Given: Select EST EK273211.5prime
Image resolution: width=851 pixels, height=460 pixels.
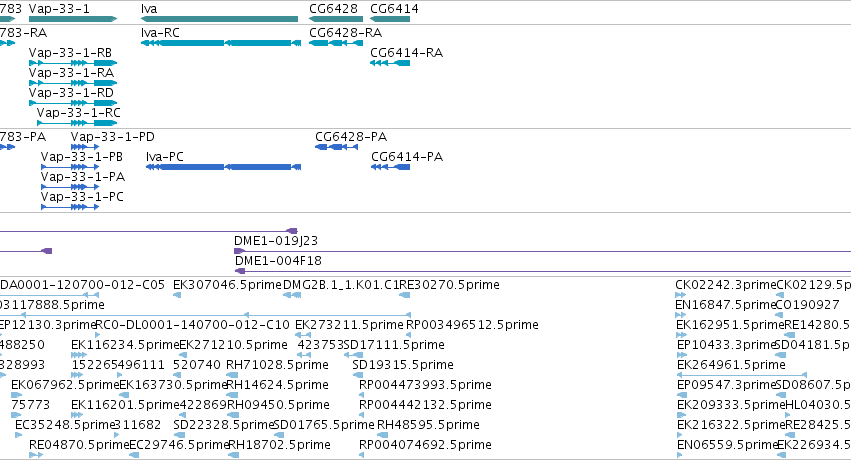Looking at the screenshot, I should pyautogui.click(x=350, y=325).
